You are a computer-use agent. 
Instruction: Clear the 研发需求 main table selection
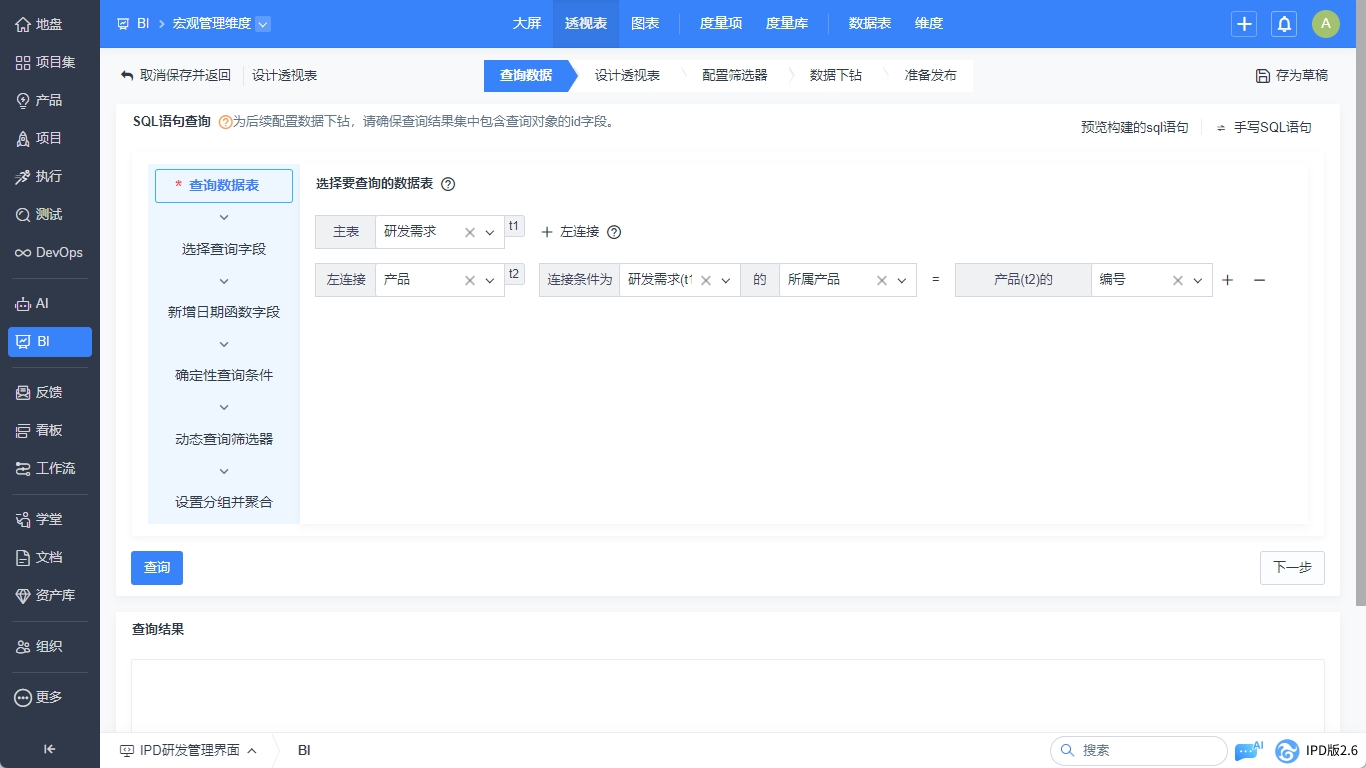pyautogui.click(x=469, y=232)
